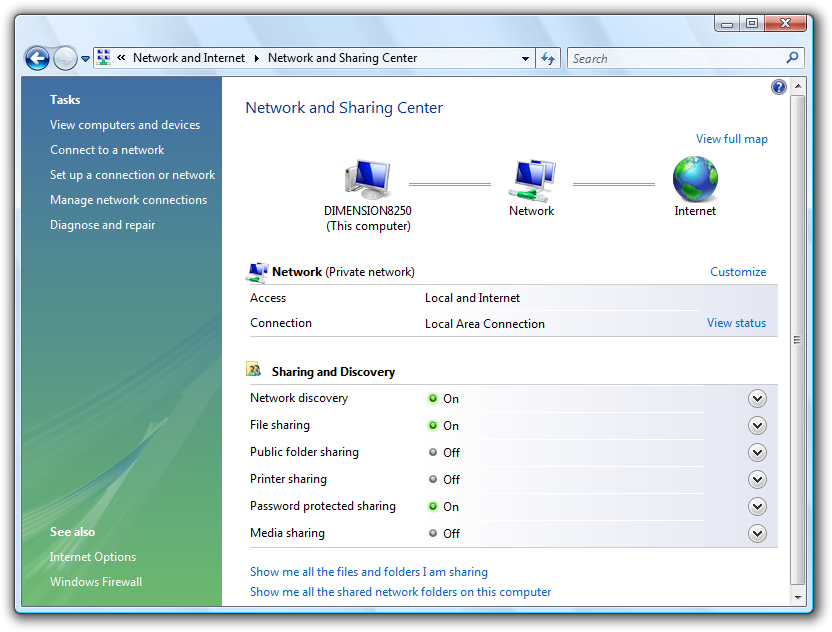Click Manage network connections
The image size is (832, 632).
[128, 200]
